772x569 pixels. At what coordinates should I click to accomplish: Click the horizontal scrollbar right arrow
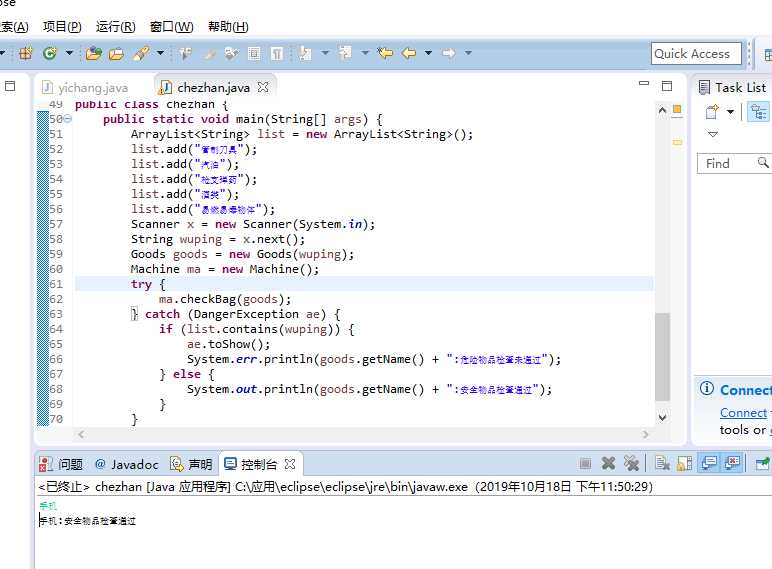pos(645,434)
